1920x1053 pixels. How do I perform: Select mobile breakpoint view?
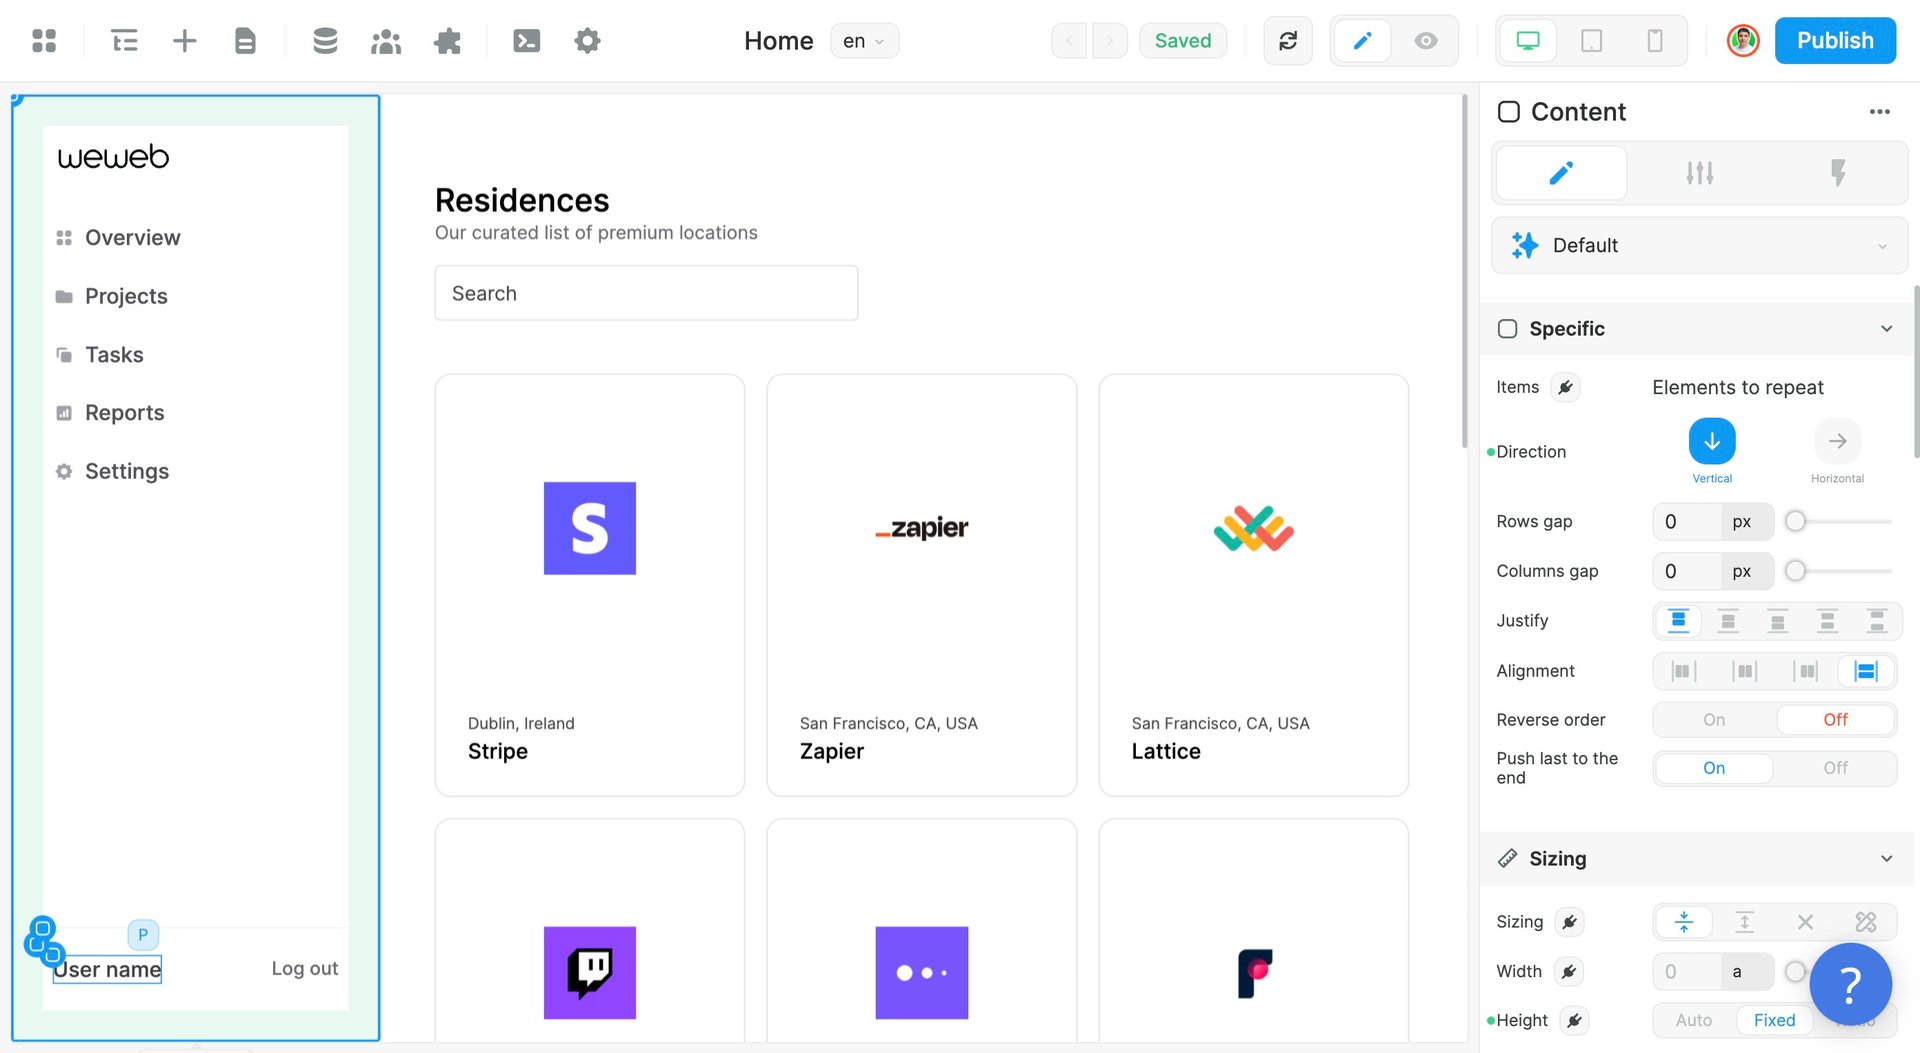point(1655,41)
